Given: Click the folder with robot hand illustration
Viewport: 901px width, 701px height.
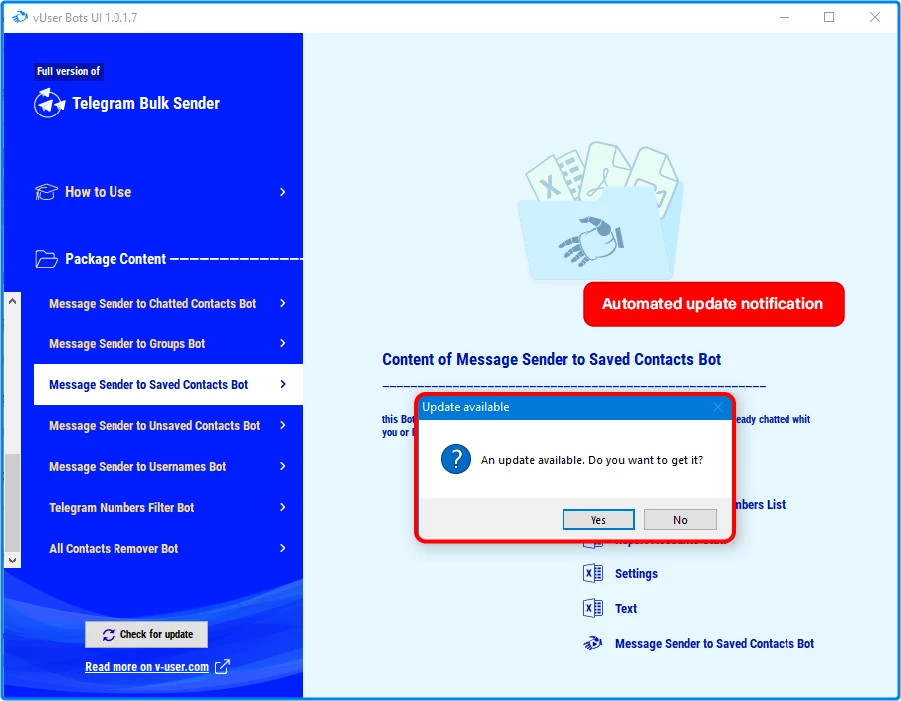Looking at the screenshot, I should coord(601,211).
